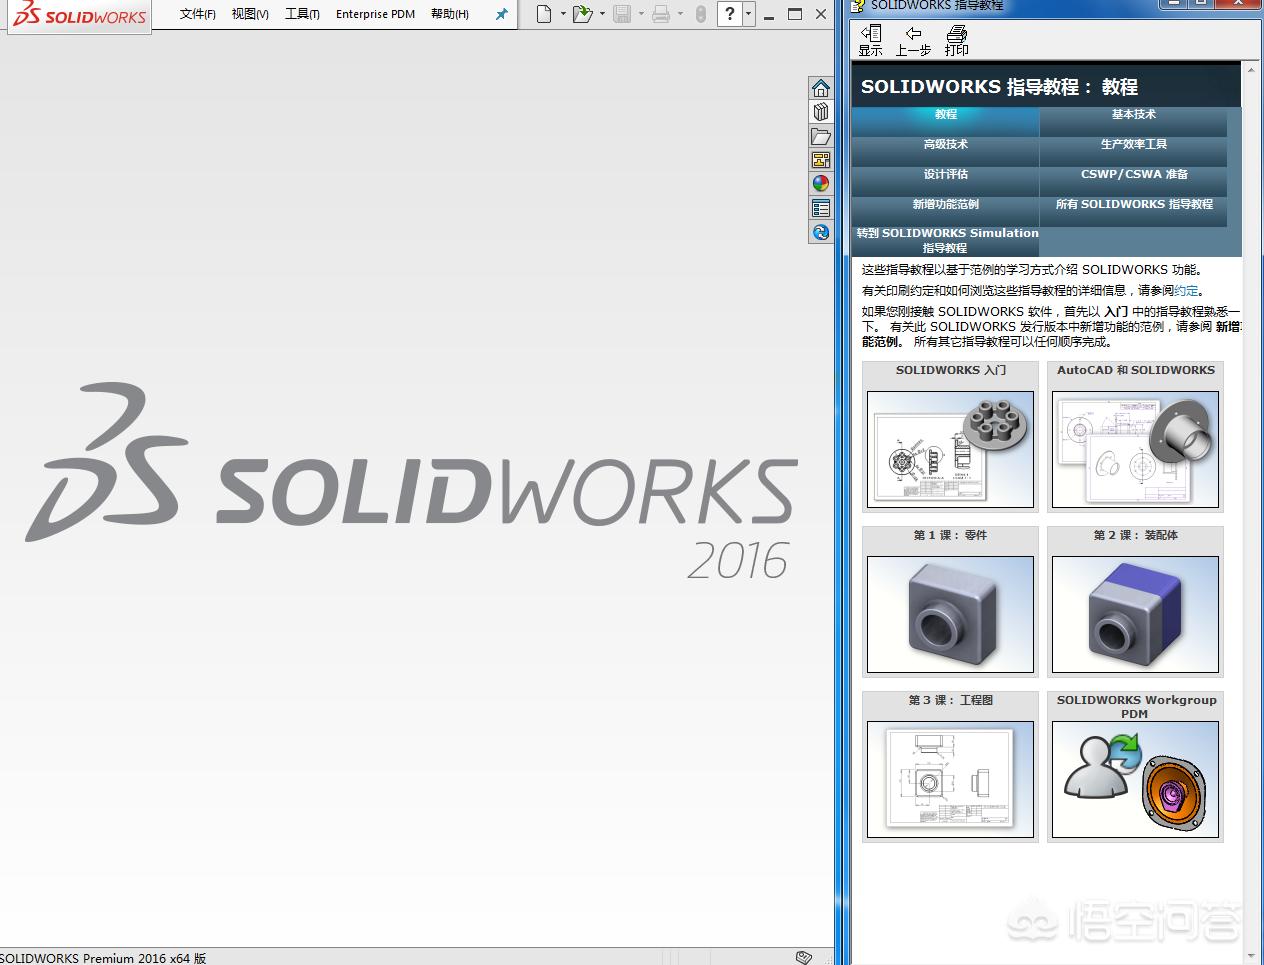Click the 约定 hyperlink in the tutorial text
Screen dimensions: 1264x965
point(1186,291)
